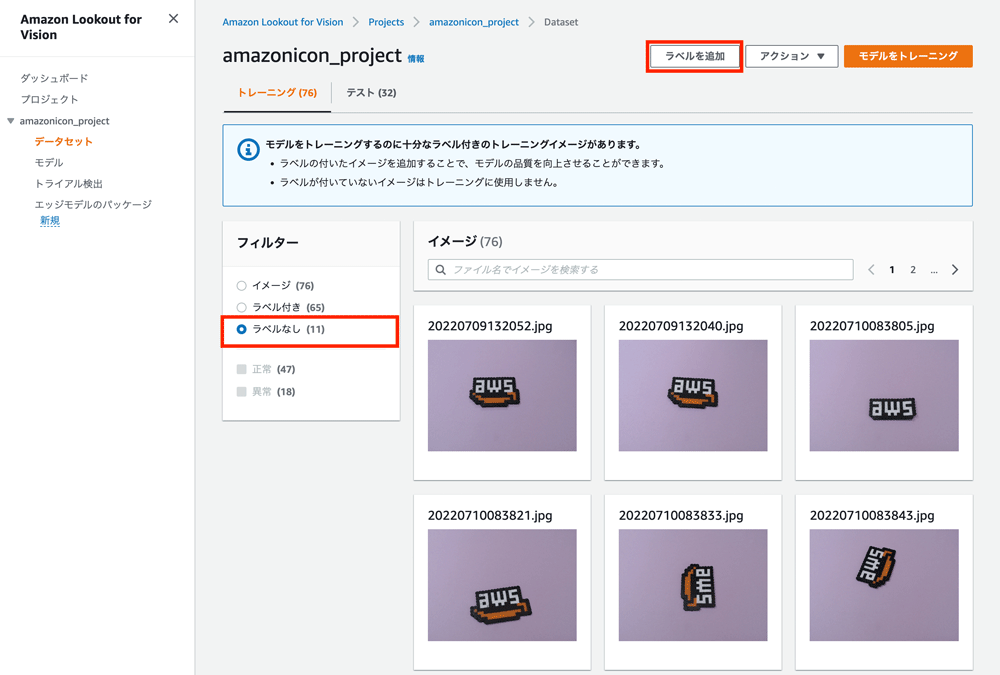Image resolution: width=1000 pixels, height=675 pixels.
Task: Check the 異常 (18) checkbox
Action: tap(241, 392)
